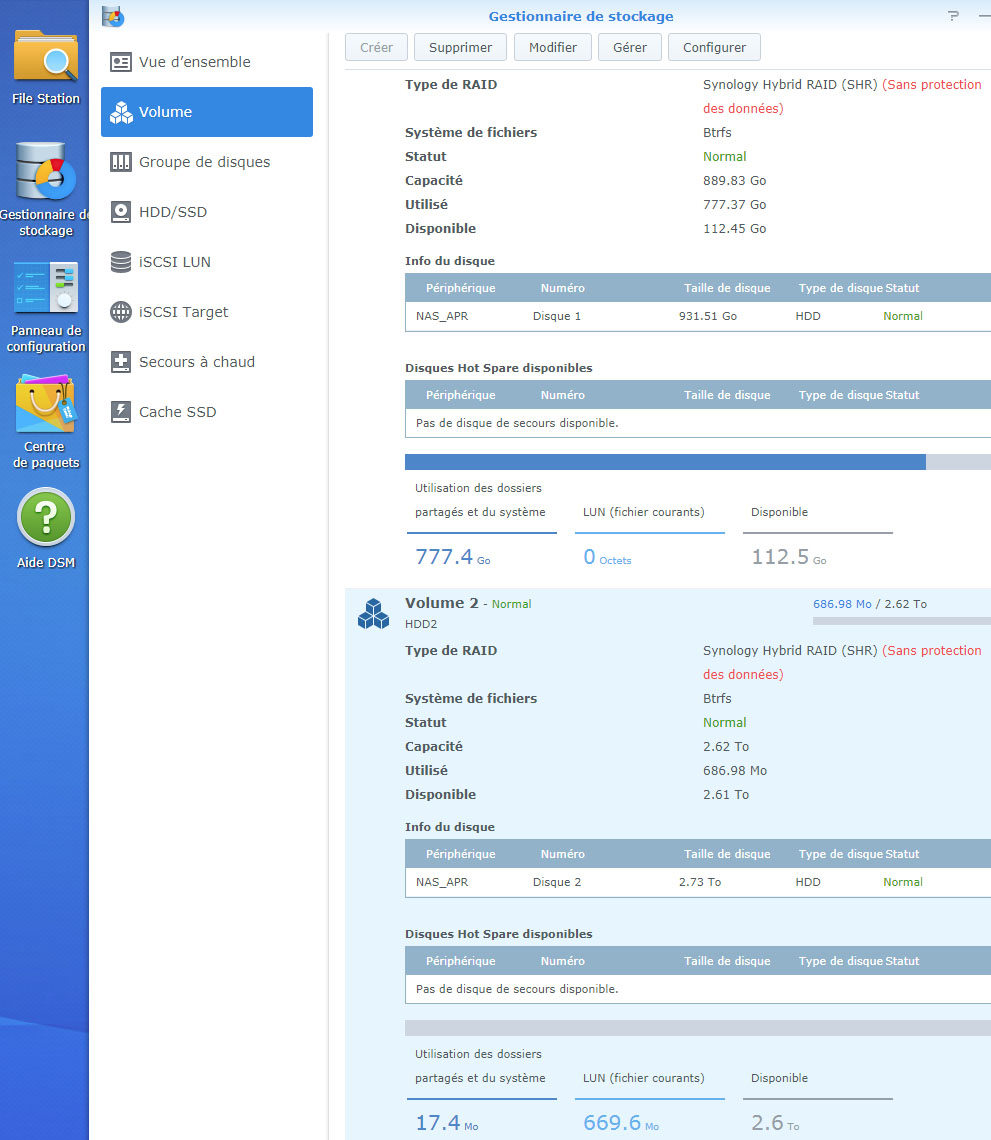Click the HDD2 volume description
Image resolution: width=991 pixels, height=1140 pixels.
pyautogui.click(x=421, y=624)
